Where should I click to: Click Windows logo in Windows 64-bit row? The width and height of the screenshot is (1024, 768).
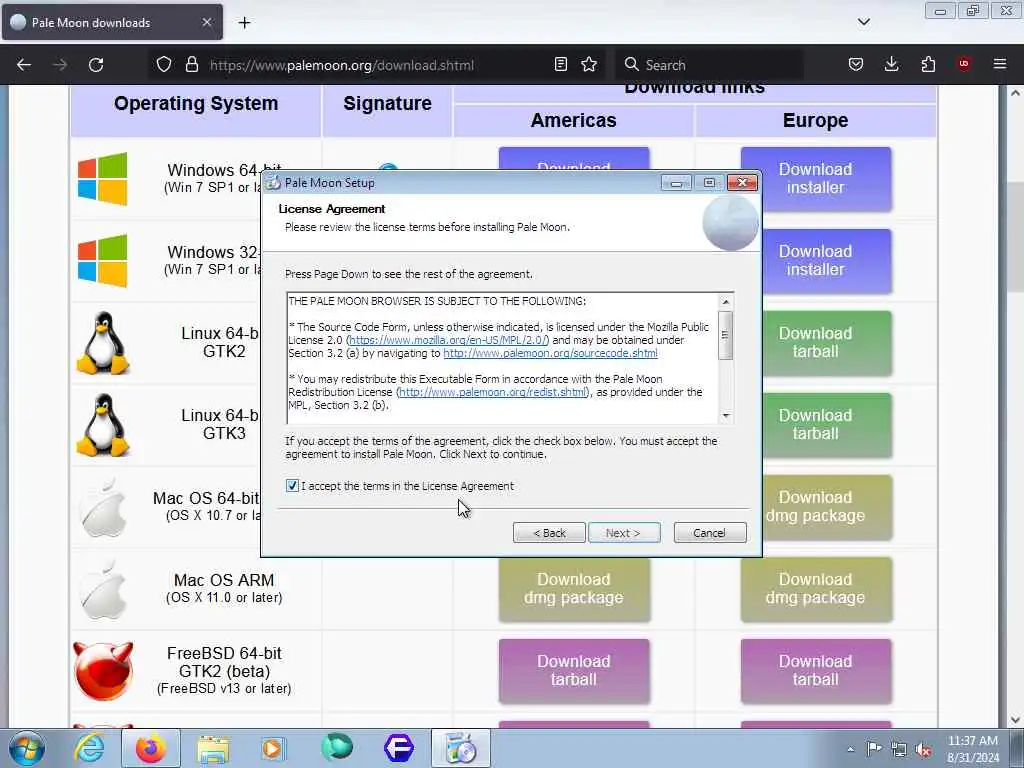pos(103,179)
